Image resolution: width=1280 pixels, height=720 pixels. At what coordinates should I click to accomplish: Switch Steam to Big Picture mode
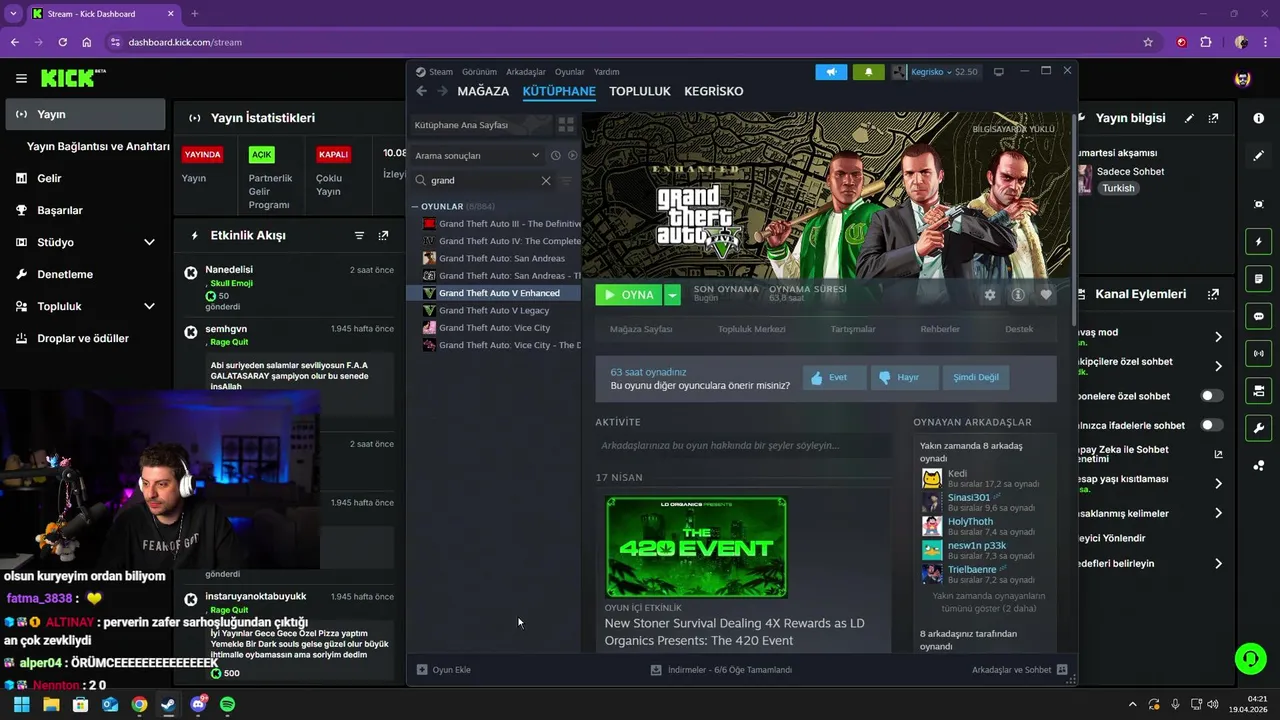998,72
